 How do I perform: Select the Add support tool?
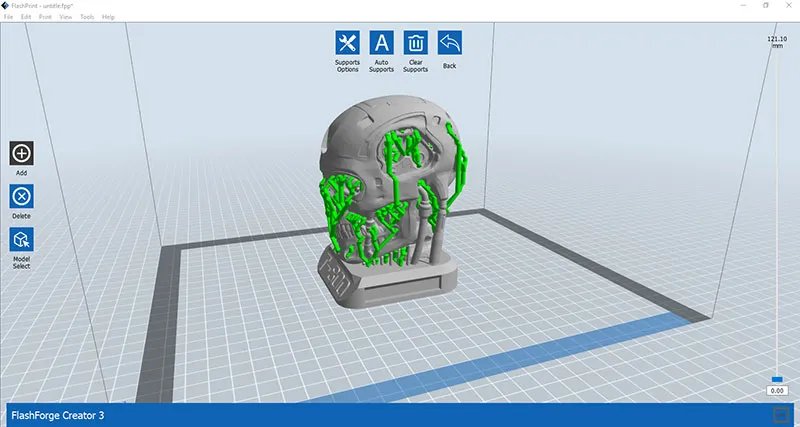pos(21,153)
